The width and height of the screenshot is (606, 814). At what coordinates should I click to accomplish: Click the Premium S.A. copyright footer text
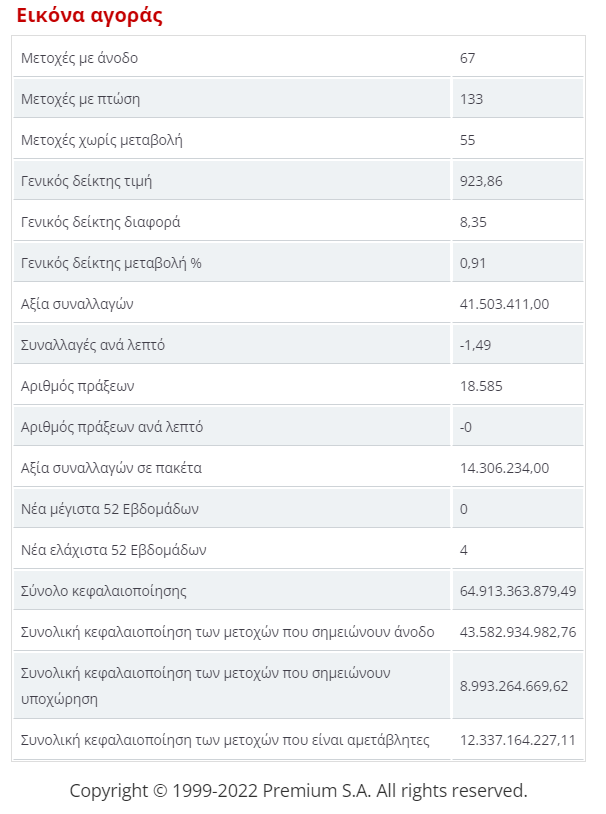point(299,791)
